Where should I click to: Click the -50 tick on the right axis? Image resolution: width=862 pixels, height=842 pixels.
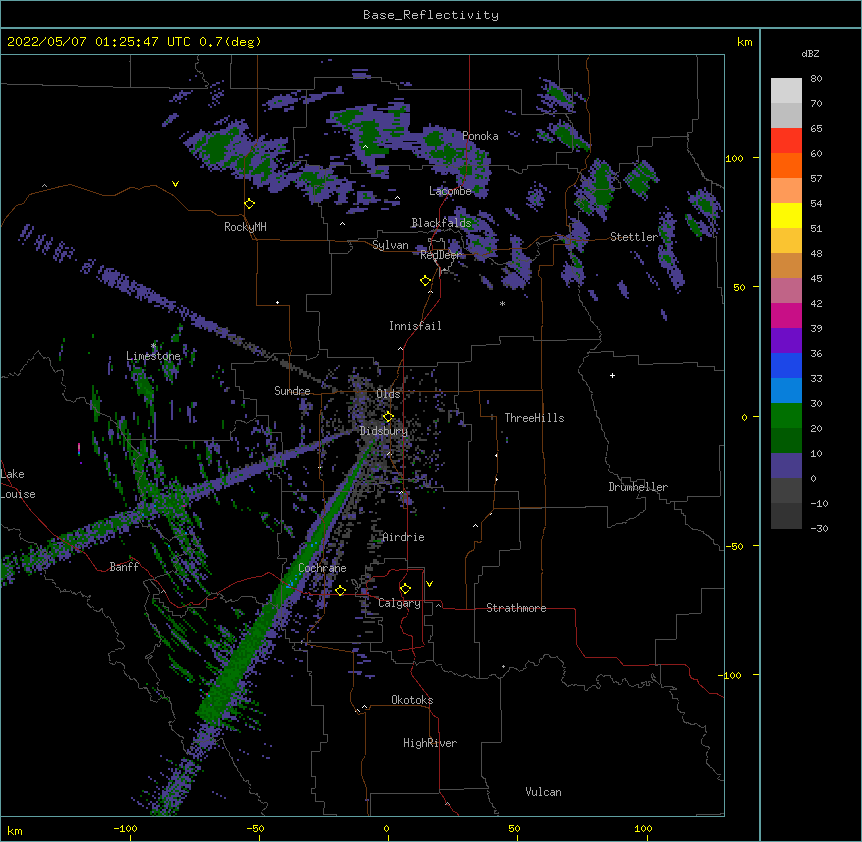734,546
